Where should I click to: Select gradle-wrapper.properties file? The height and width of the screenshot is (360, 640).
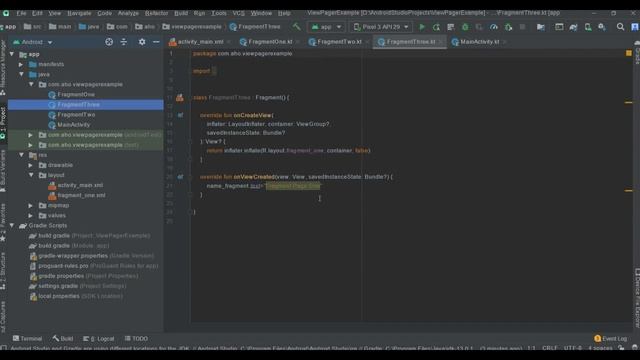73,256
